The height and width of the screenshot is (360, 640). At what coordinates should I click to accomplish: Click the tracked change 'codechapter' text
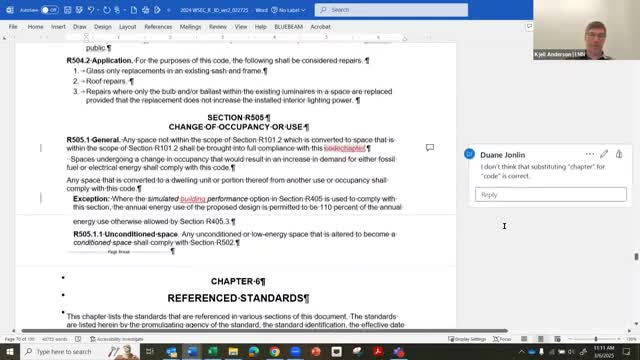click(344, 148)
